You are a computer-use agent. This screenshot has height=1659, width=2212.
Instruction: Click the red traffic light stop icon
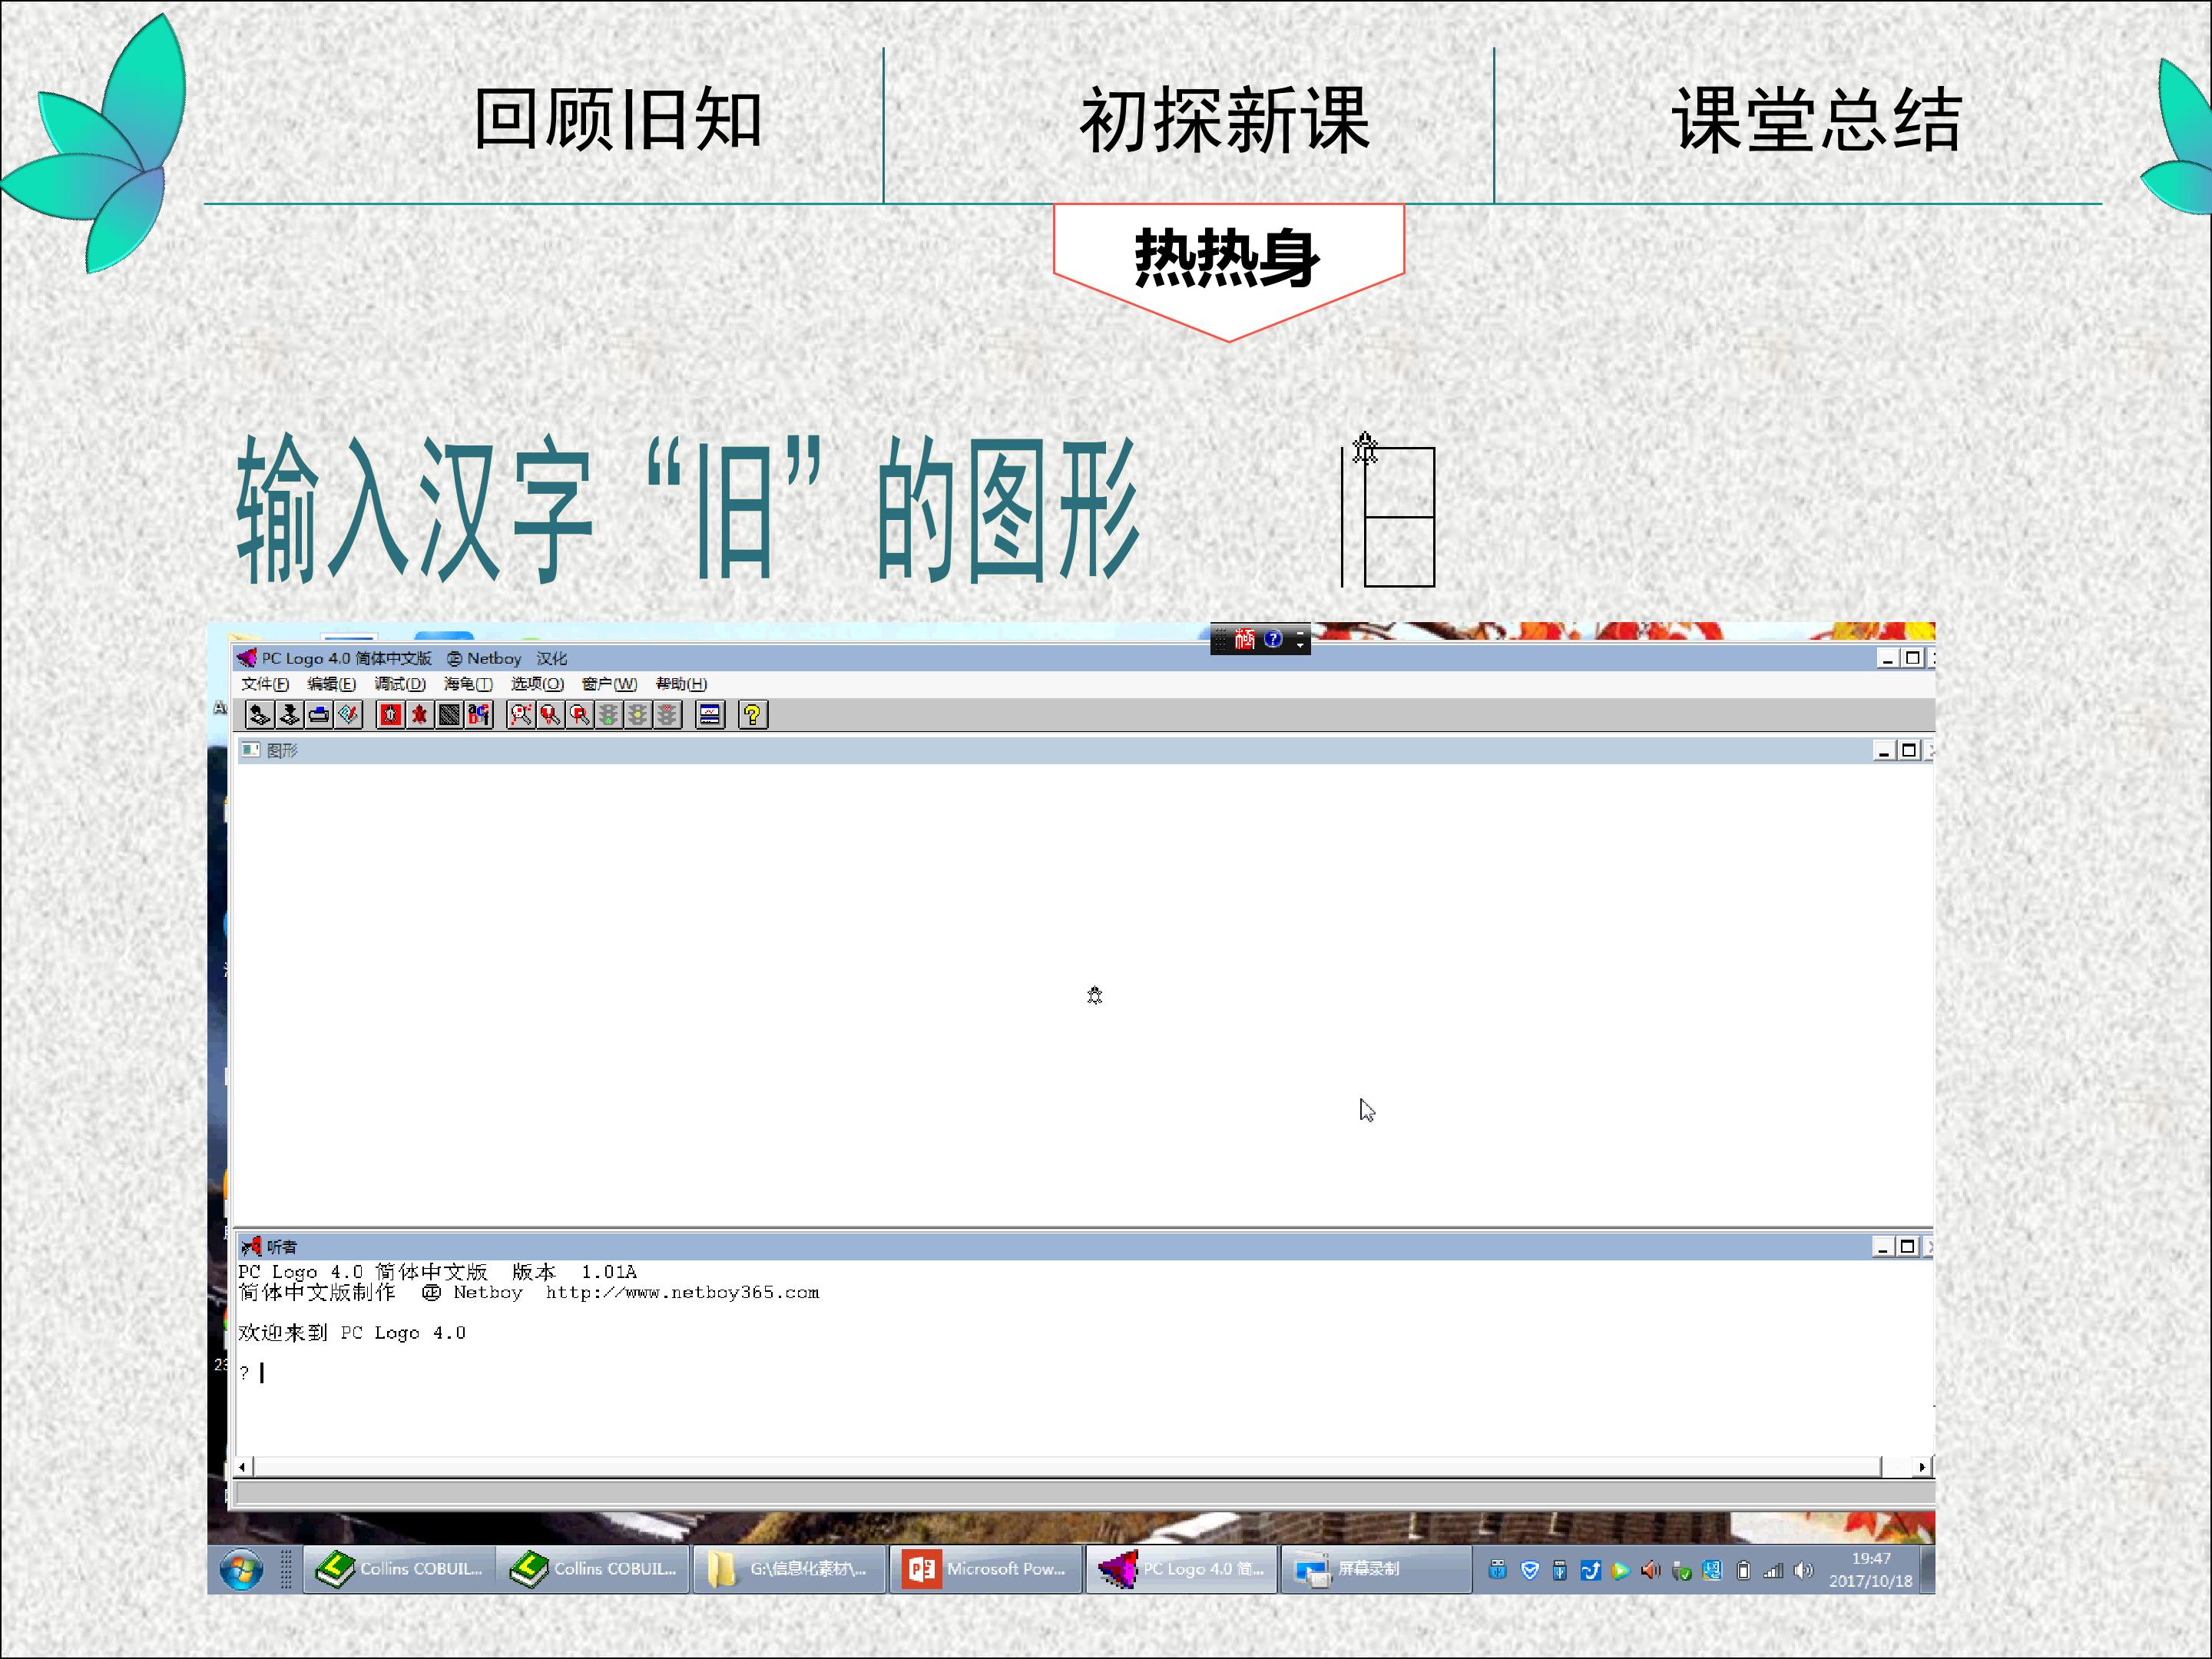pos(667,715)
